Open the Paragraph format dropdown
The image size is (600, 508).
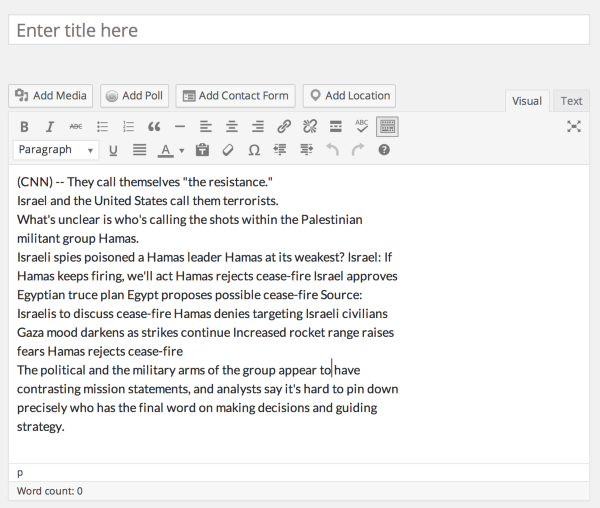(56, 150)
